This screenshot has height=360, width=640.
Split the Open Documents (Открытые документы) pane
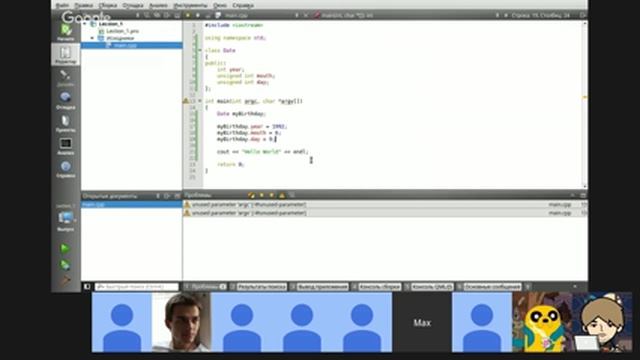[x=167, y=196]
